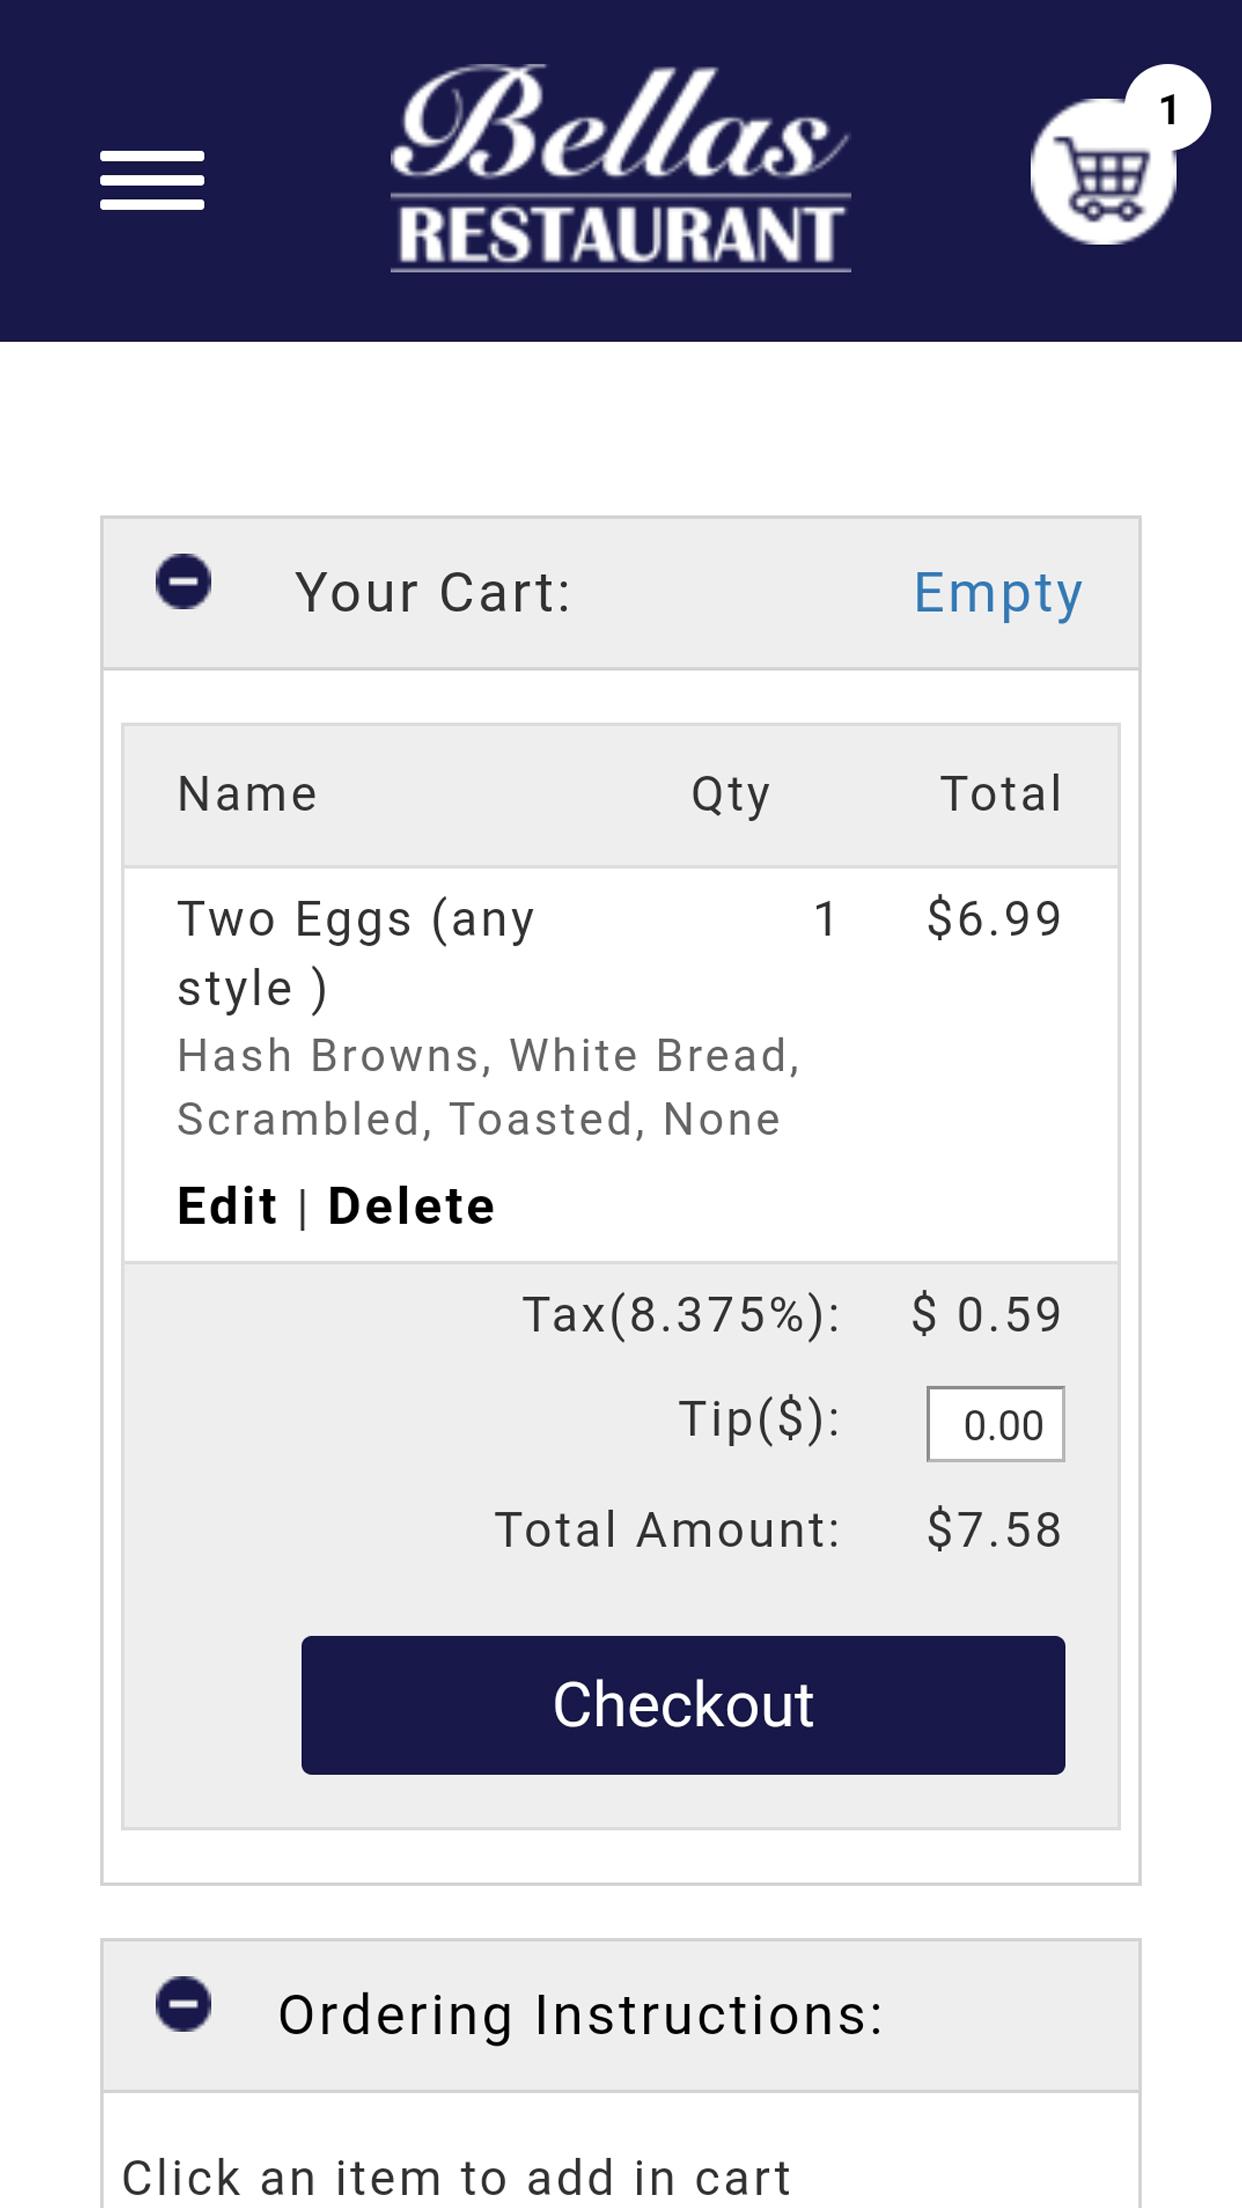Select the Two Eggs (any style) item name
The width and height of the screenshot is (1242, 2208).
[x=356, y=953]
